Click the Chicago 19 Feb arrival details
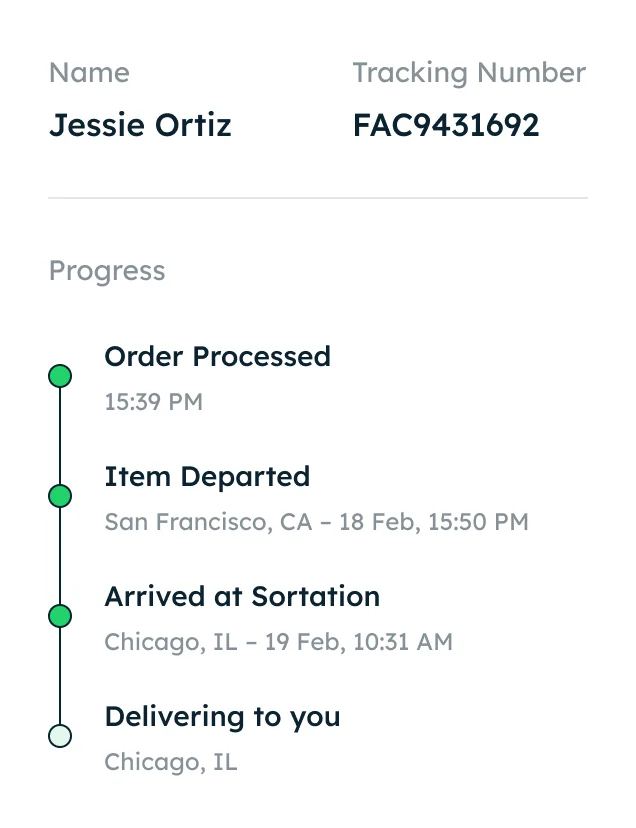This screenshot has width=636, height=828. tap(278, 642)
